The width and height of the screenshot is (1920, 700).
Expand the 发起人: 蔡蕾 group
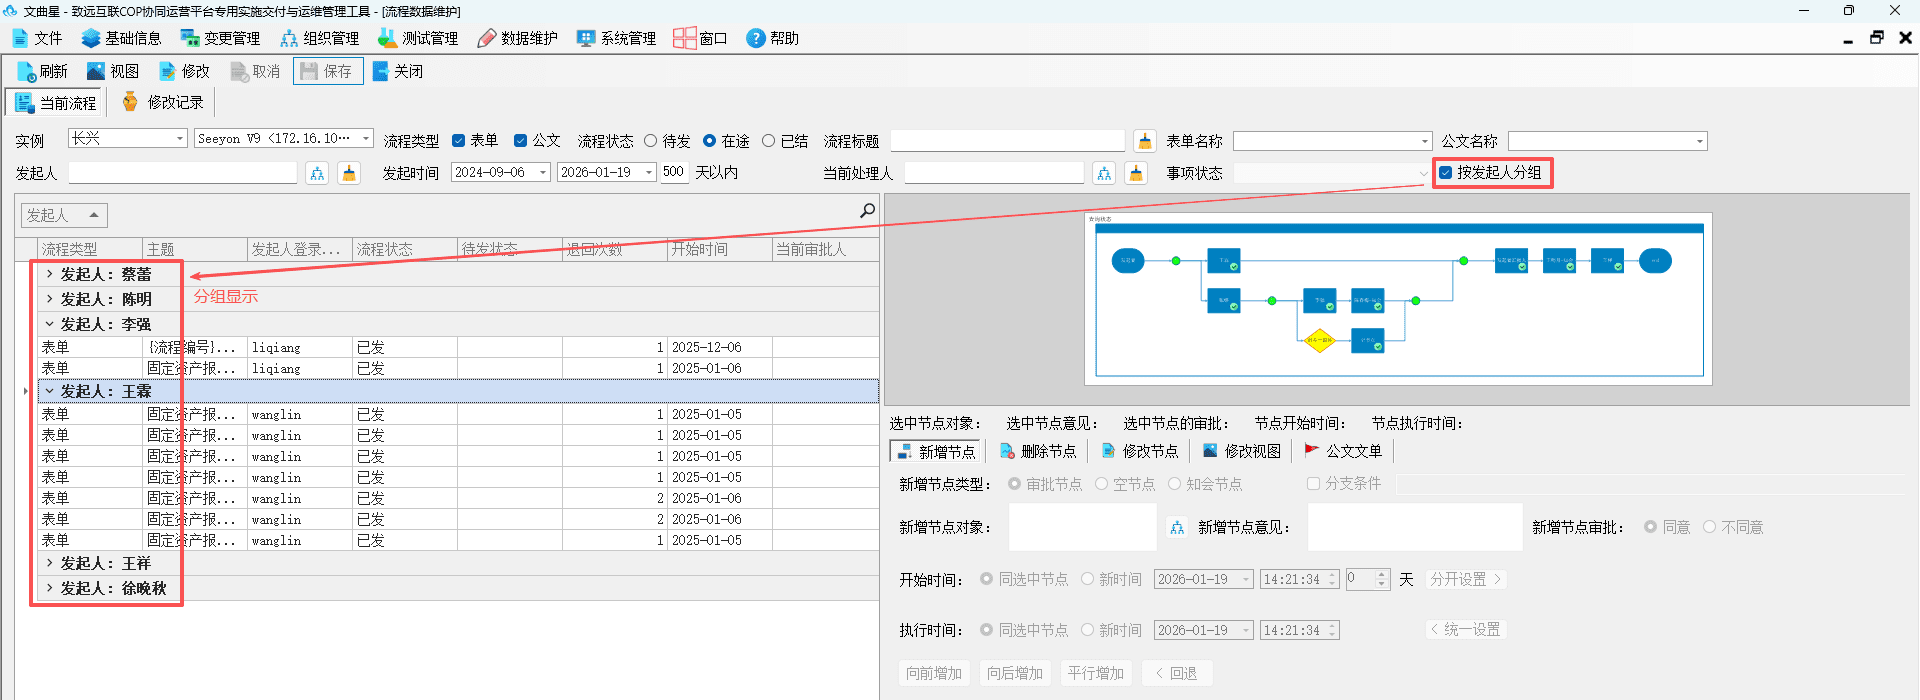[x=49, y=273]
